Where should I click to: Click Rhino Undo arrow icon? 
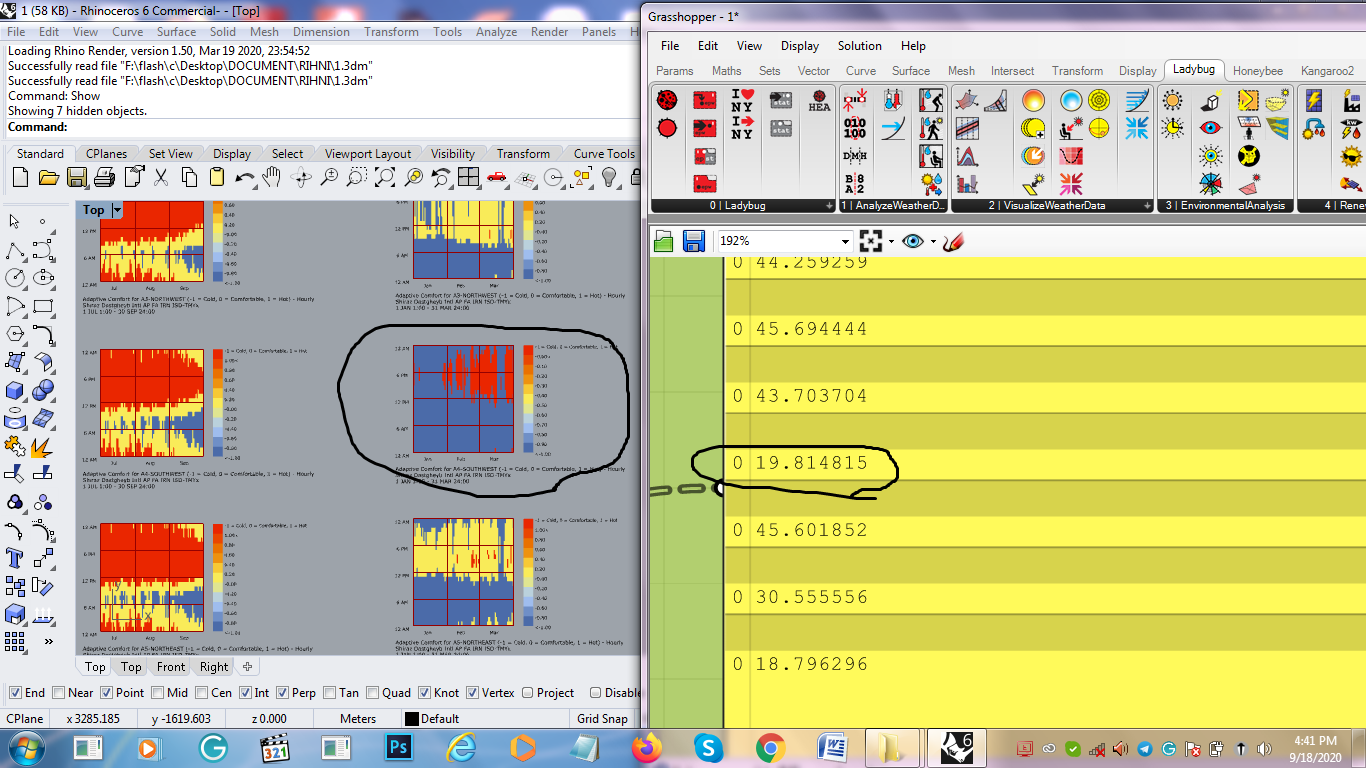244,177
